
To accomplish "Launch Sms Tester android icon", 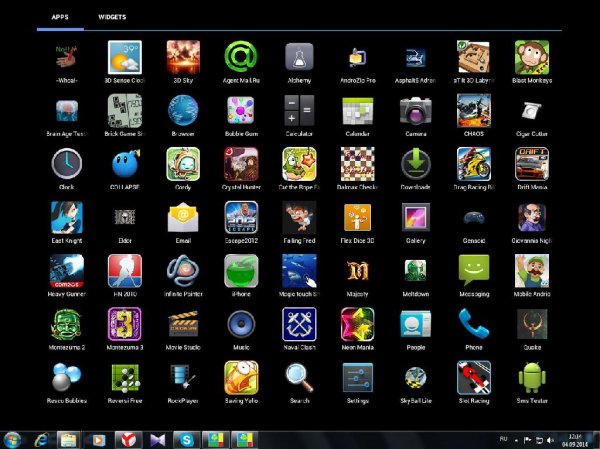I will click(532, 377).
